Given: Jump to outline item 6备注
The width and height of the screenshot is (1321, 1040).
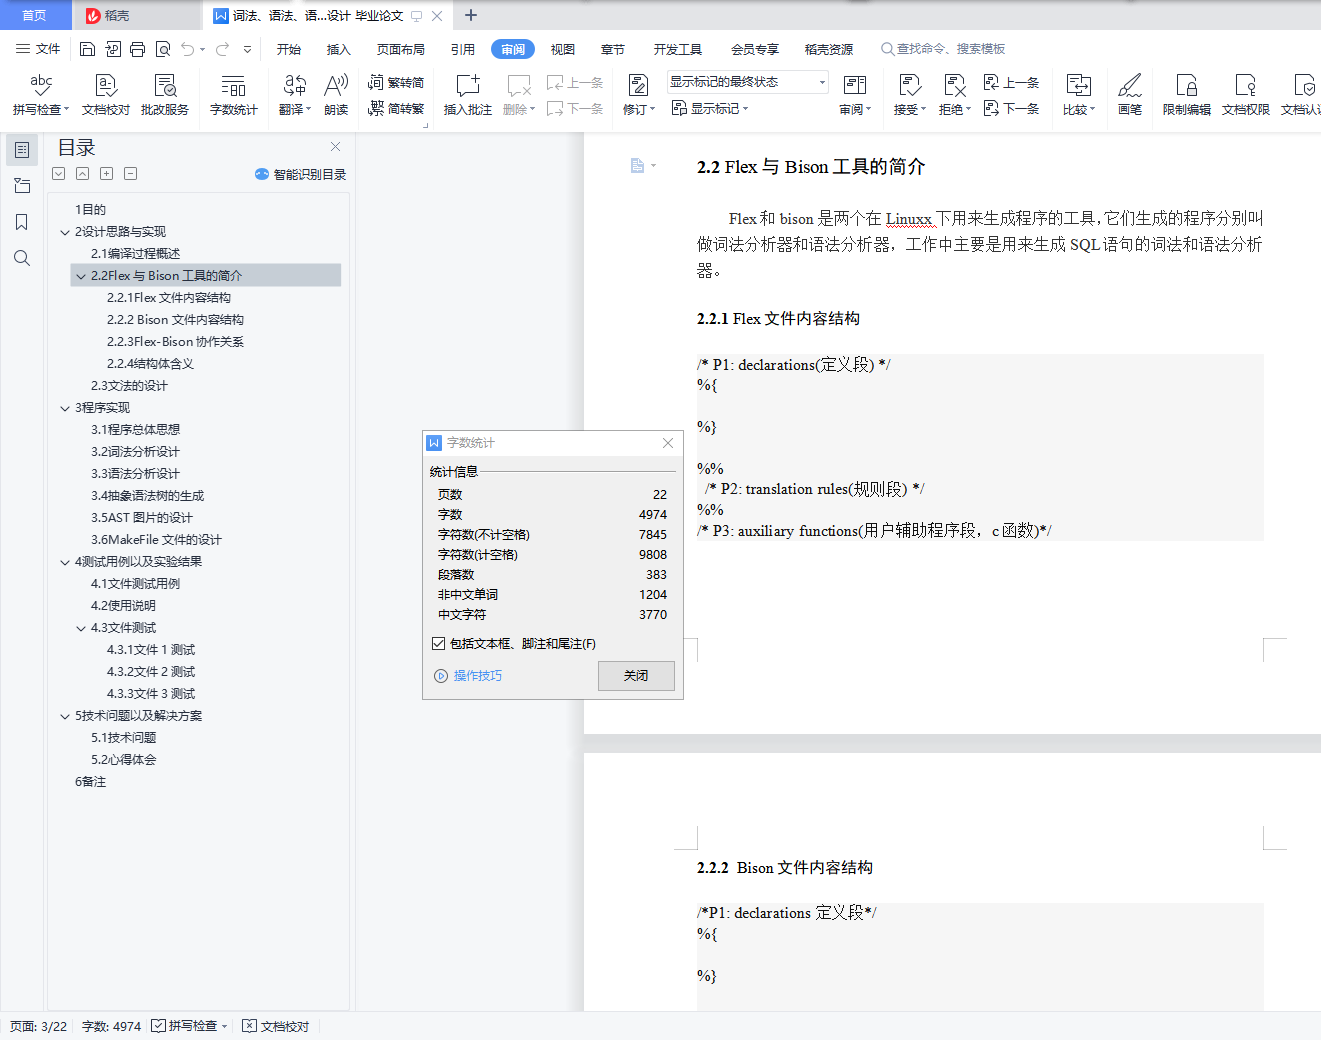Looking at the screenshot, I should (x=90, y=782).
